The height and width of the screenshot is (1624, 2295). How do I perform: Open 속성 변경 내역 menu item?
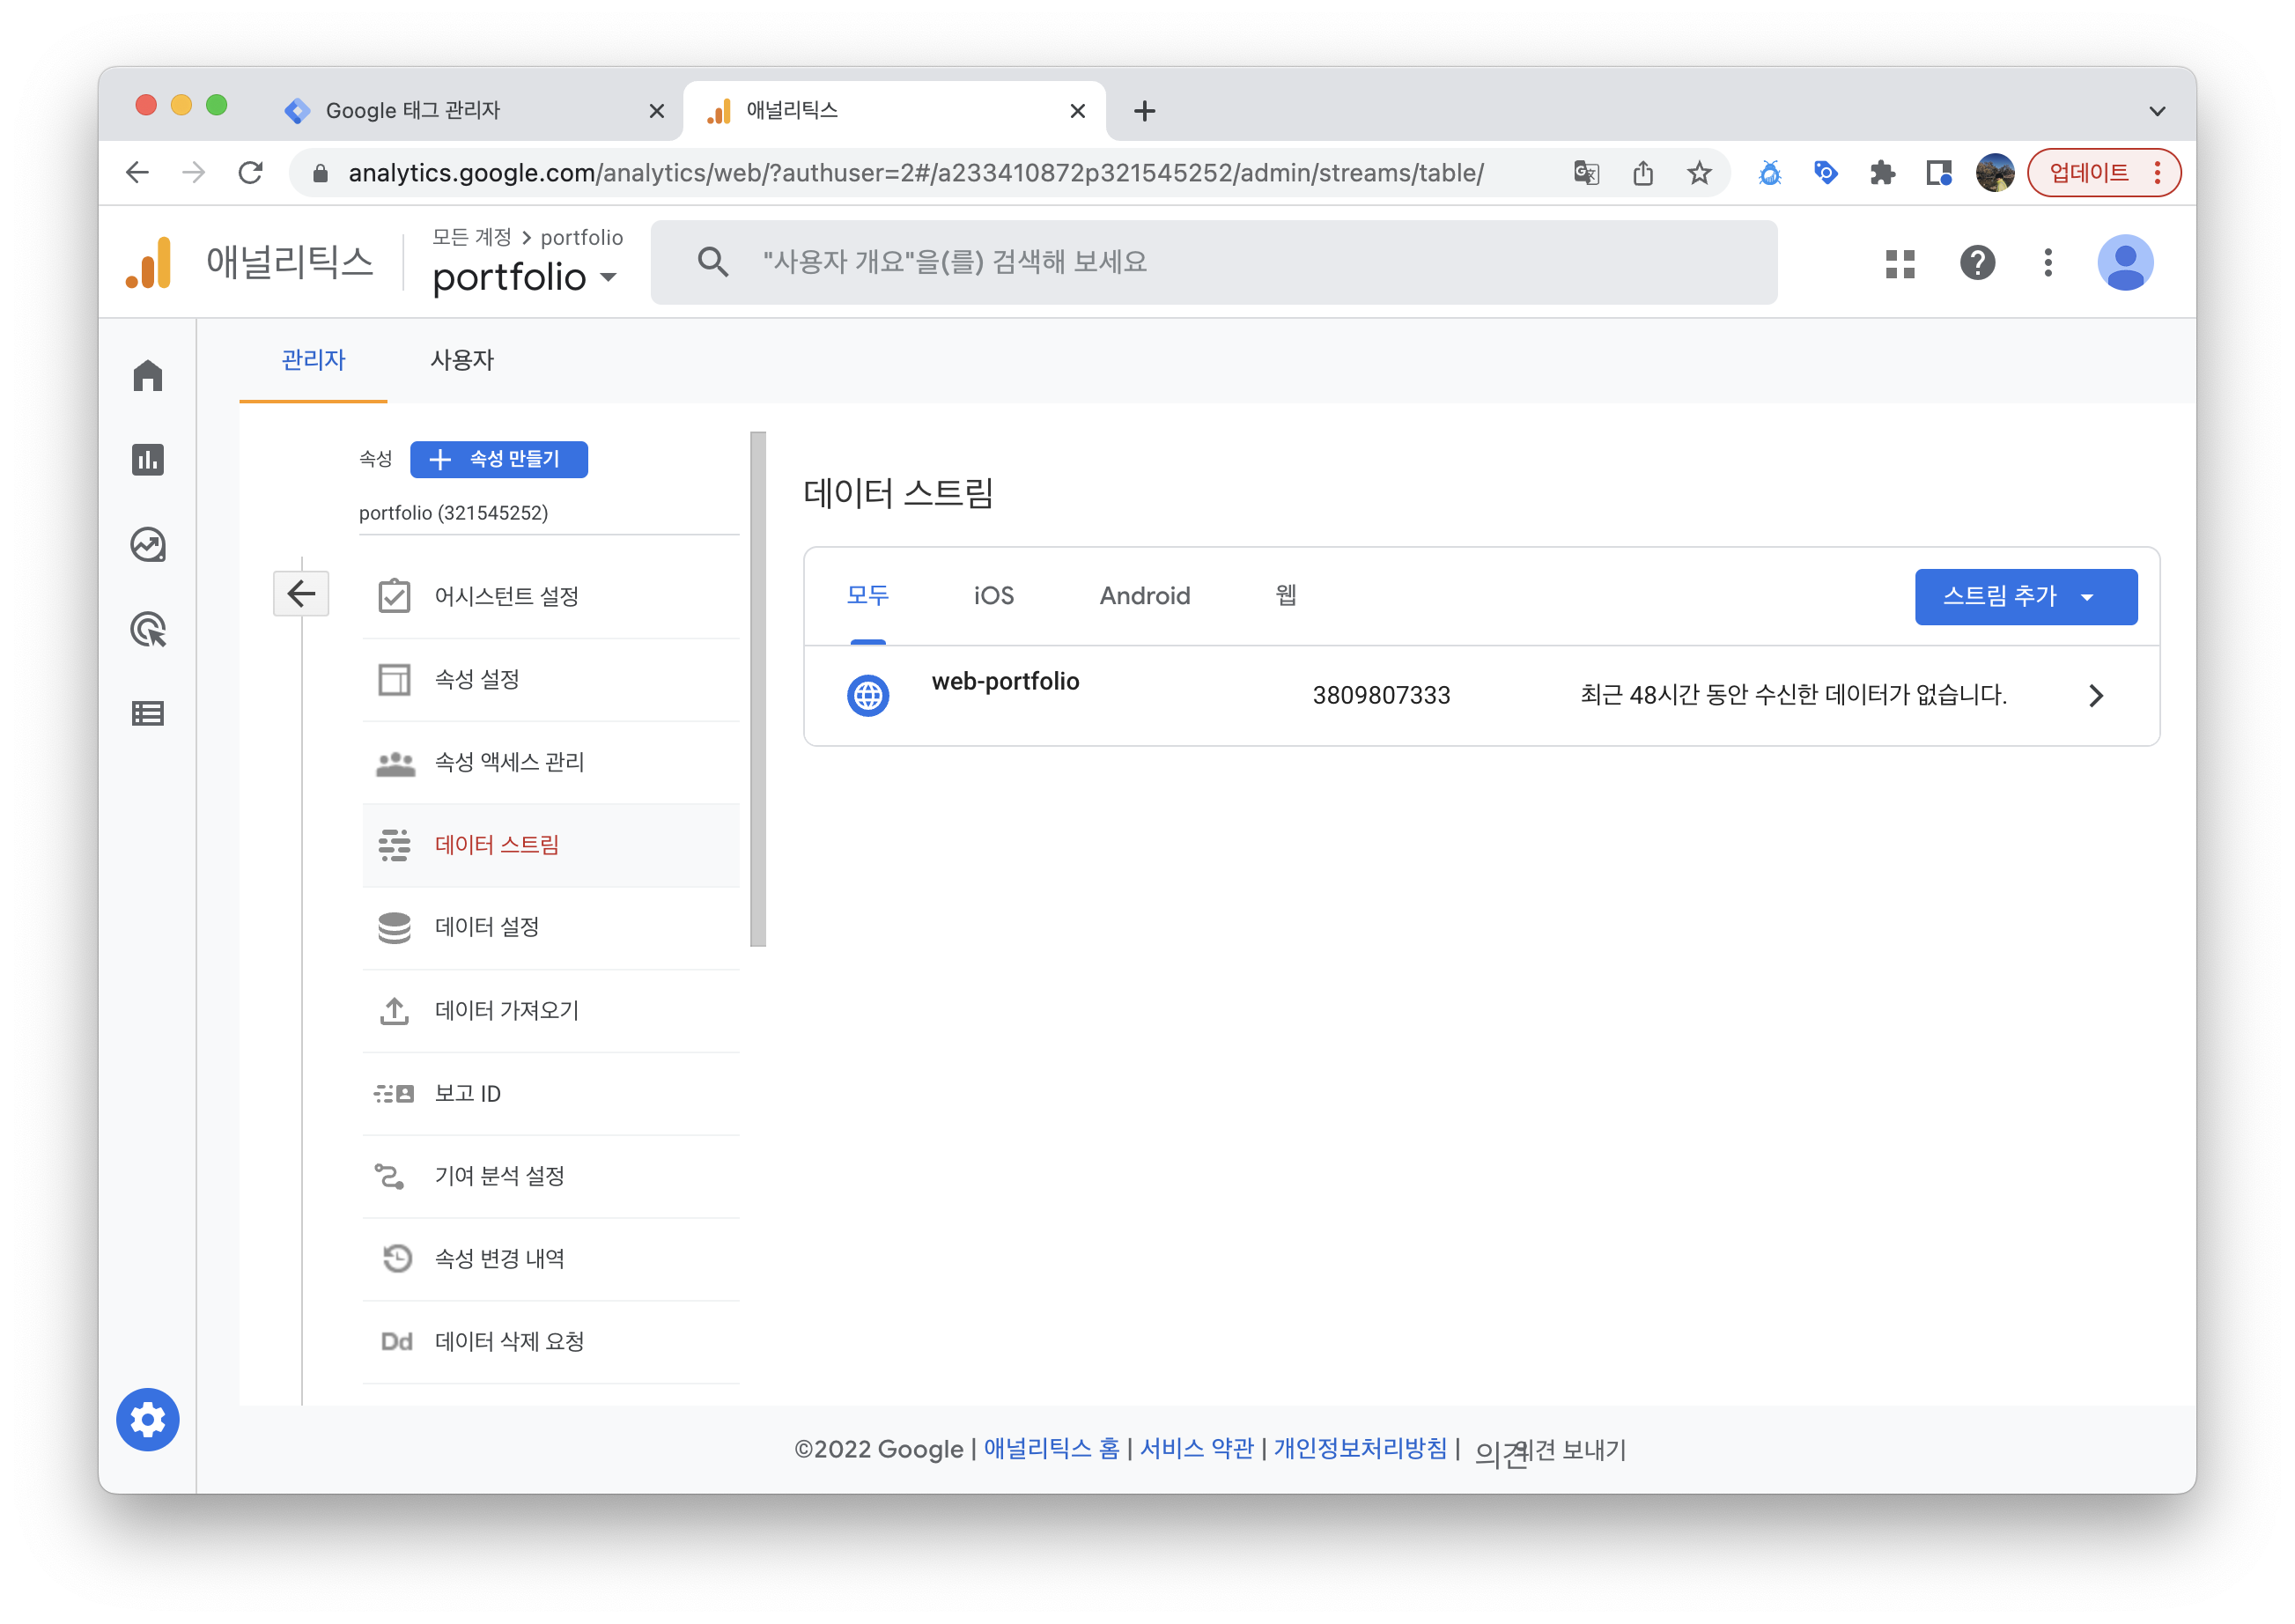(551, 1259)
